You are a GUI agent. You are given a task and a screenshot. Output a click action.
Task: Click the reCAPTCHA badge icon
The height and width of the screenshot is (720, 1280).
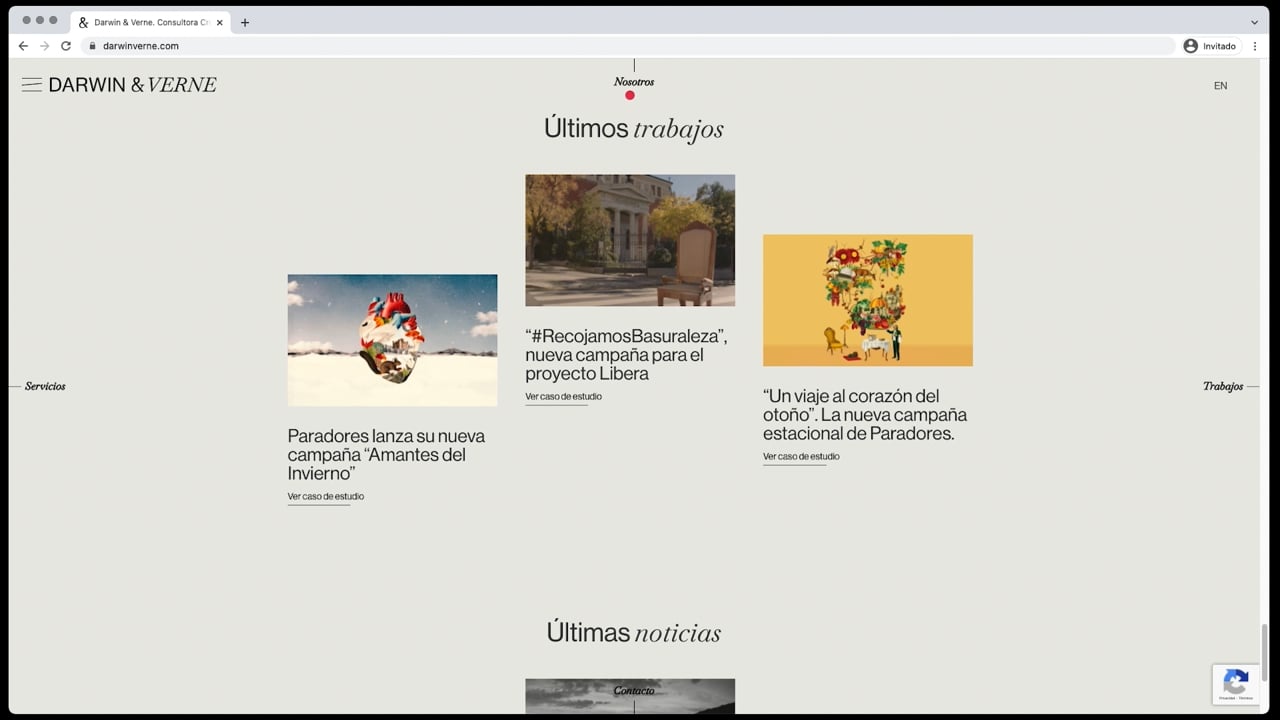[1236, 684]
